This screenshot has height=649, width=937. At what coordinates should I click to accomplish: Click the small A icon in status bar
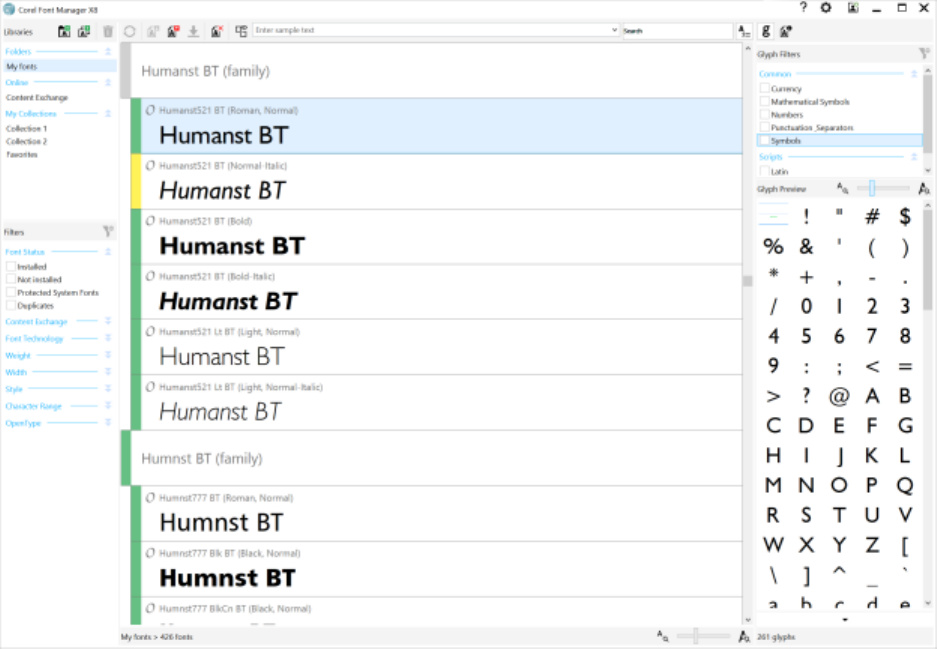click(663, 636)
